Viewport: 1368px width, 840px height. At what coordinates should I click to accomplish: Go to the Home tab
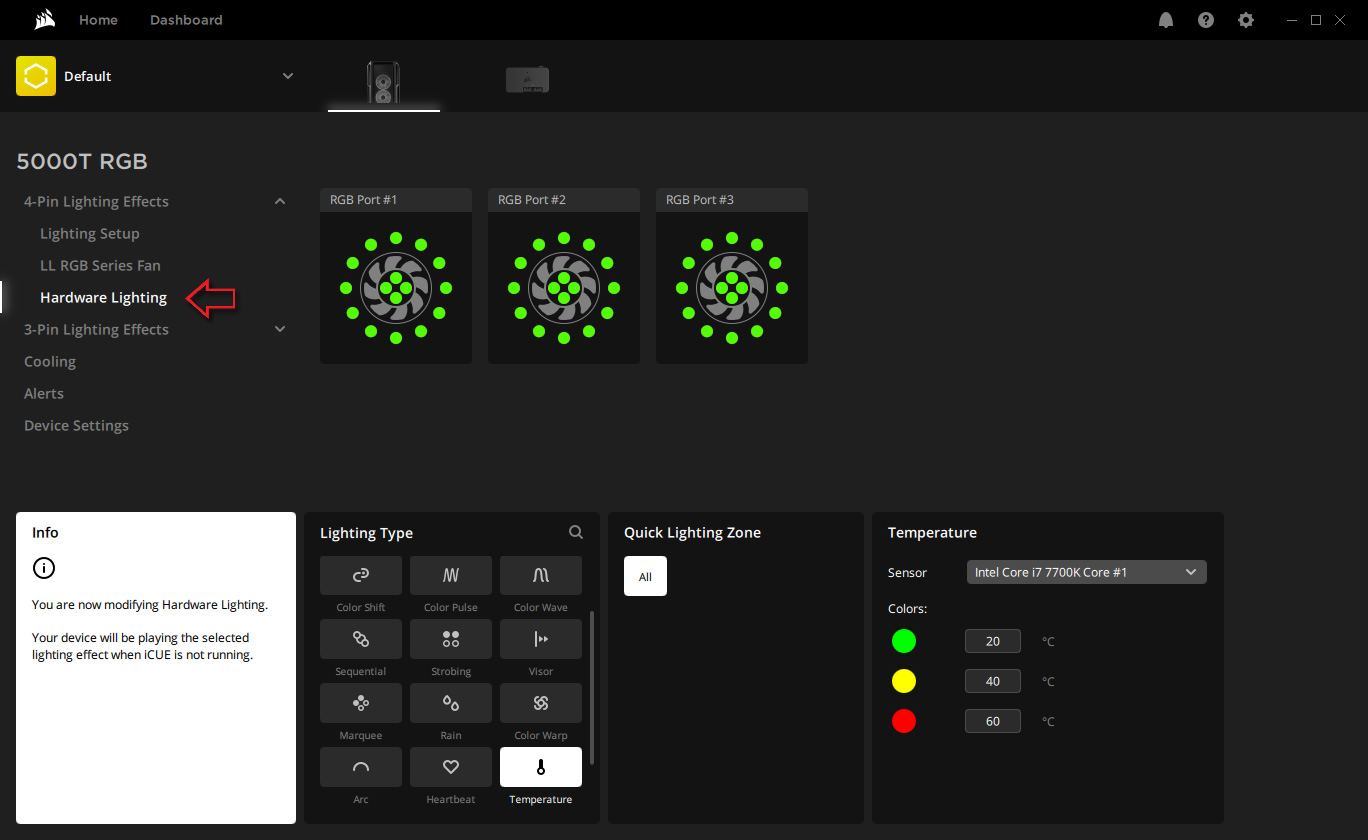[98, 20]
